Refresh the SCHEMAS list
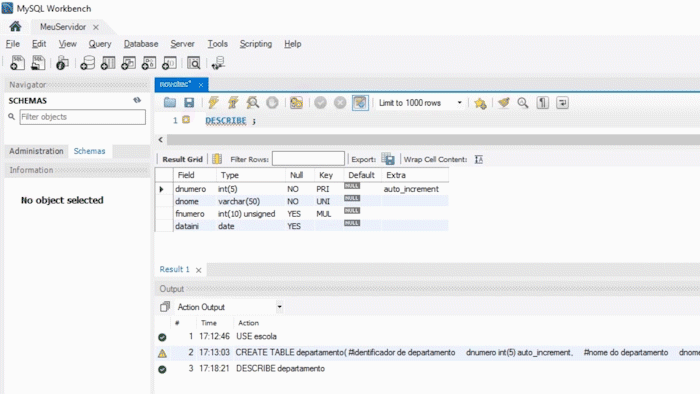 137,100
